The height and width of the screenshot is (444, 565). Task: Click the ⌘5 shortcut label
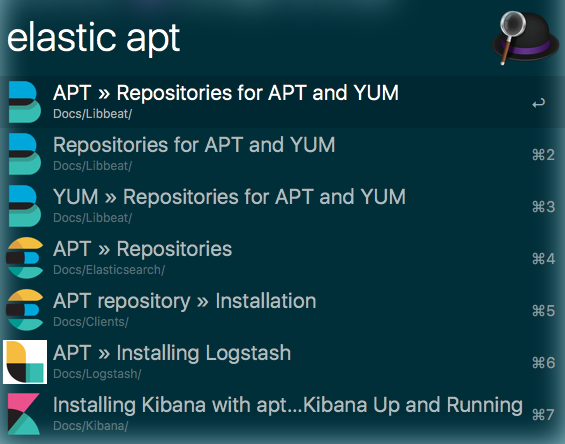pyautogui.click(x=543, y=311)
